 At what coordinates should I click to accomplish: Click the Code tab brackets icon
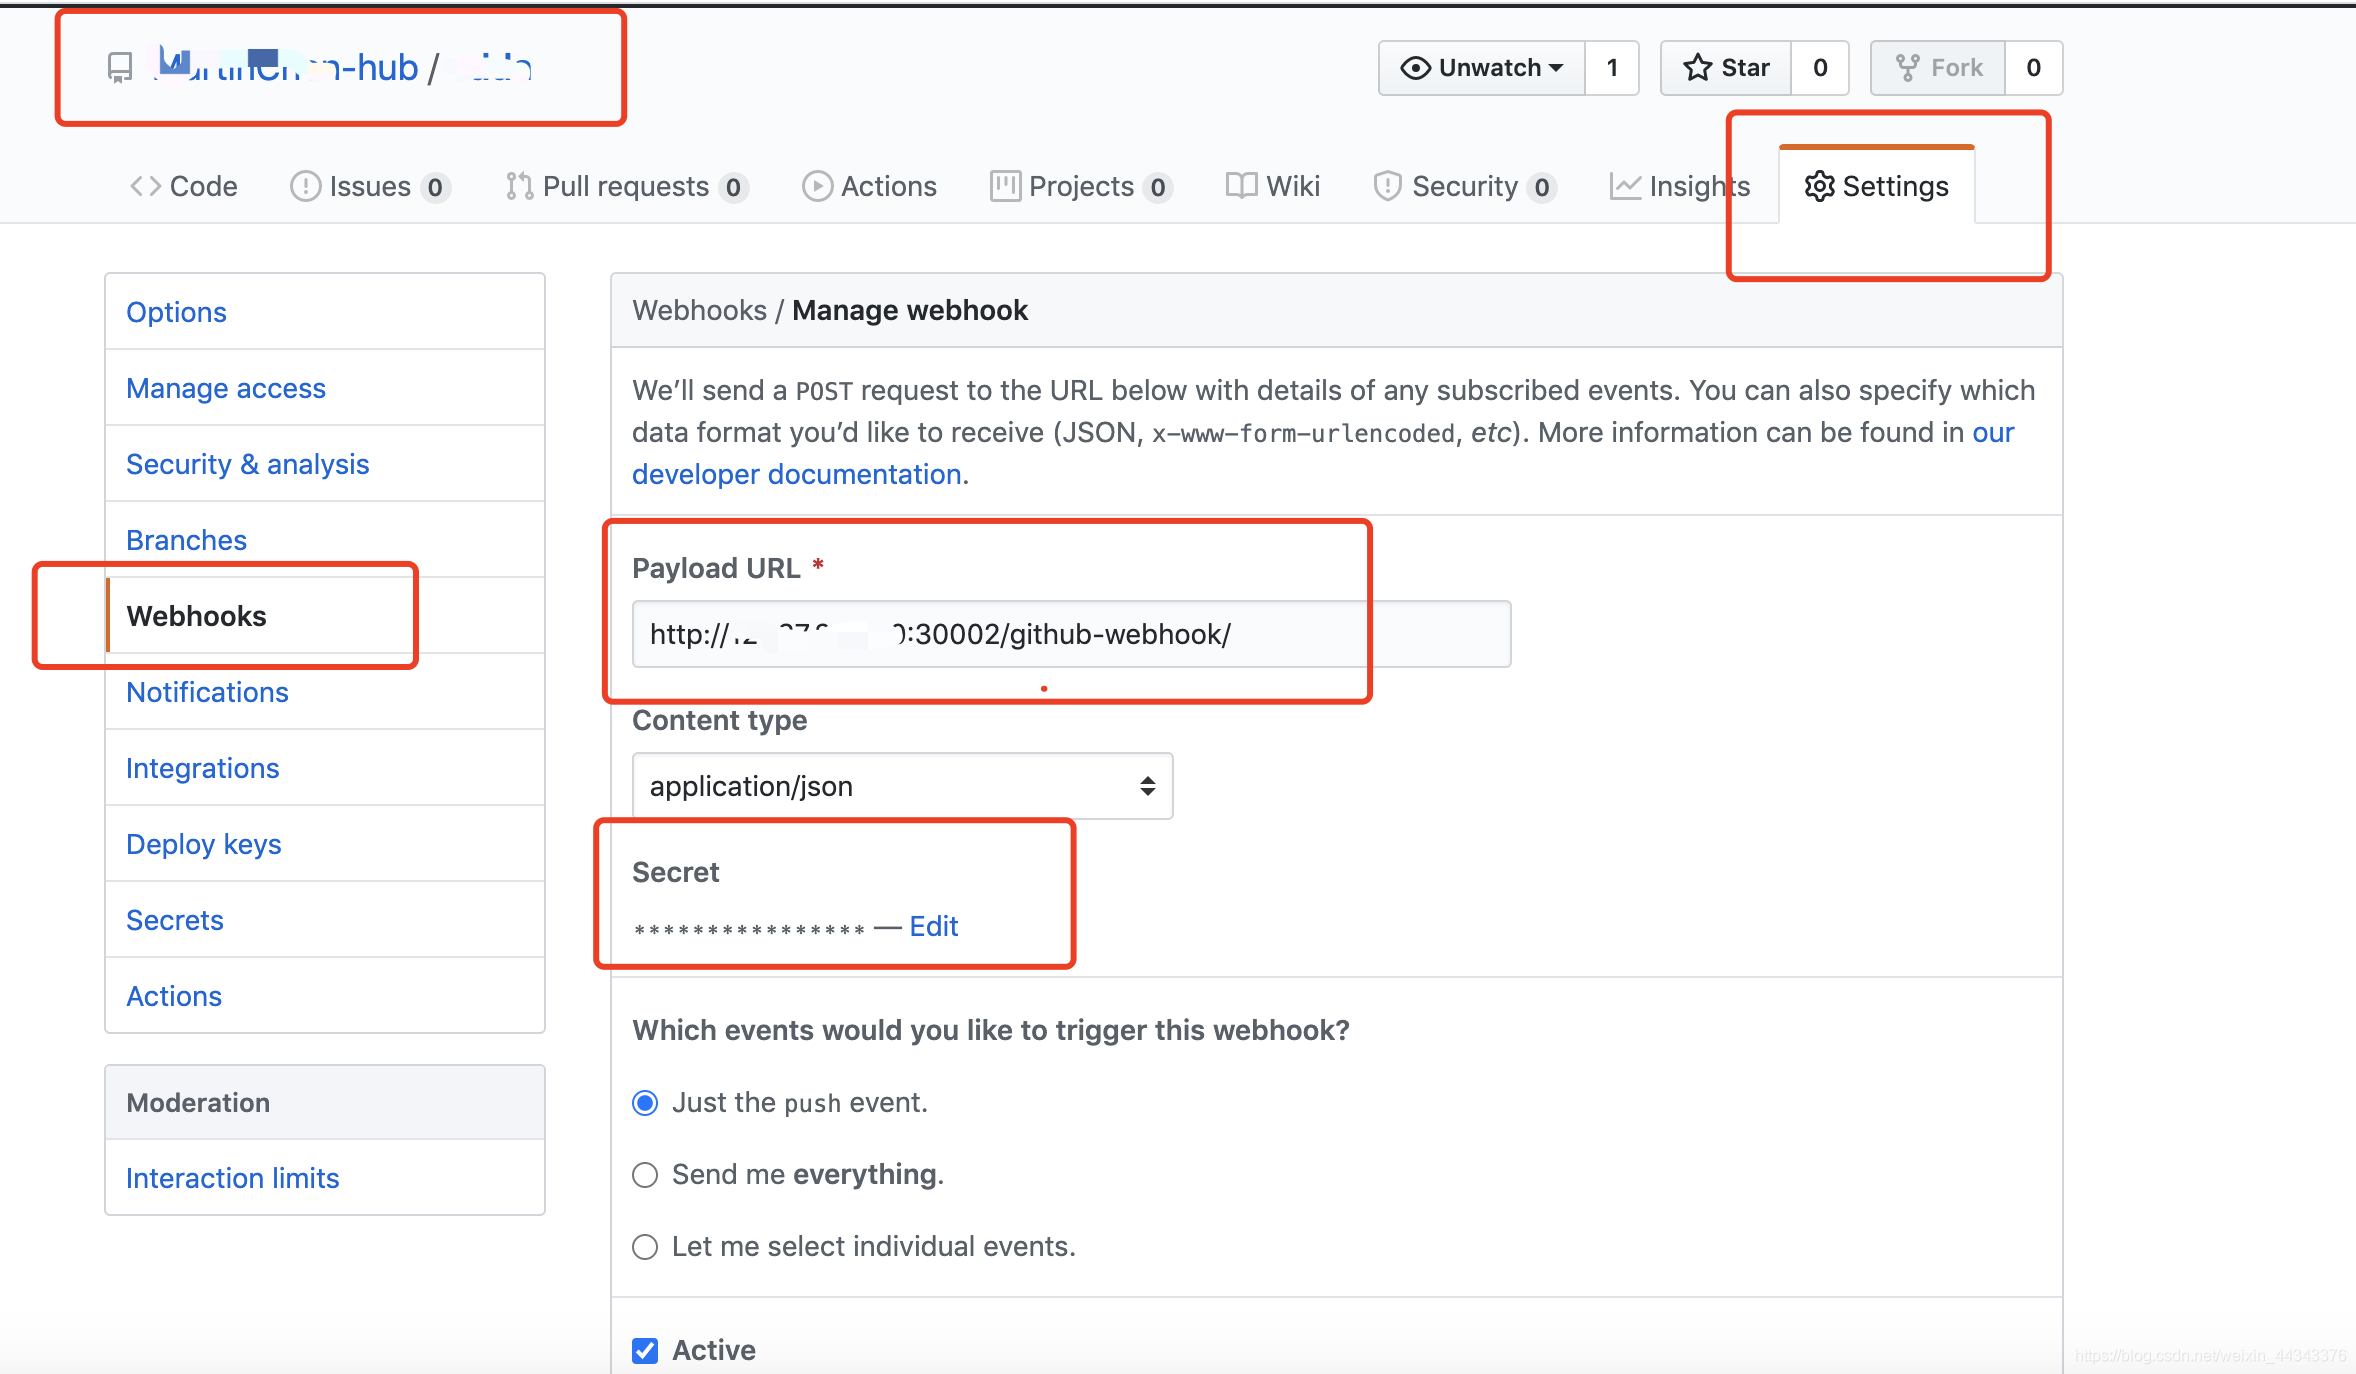click(145, 186)
